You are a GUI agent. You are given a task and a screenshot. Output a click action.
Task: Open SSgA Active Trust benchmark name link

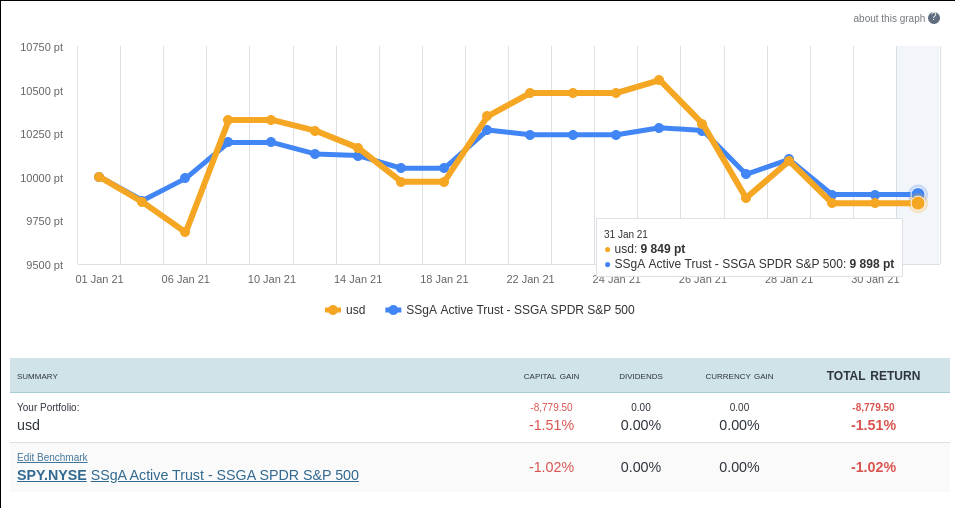click(x=224, y=475)
